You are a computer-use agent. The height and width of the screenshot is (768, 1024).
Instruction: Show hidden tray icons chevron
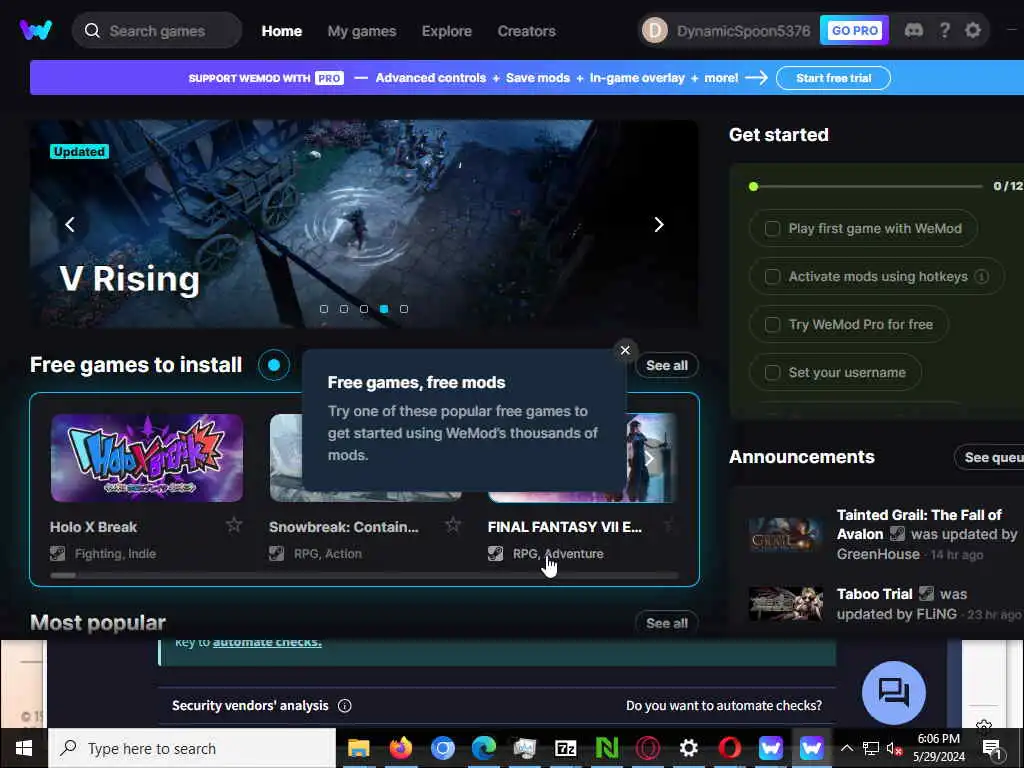tap(846, 748)
